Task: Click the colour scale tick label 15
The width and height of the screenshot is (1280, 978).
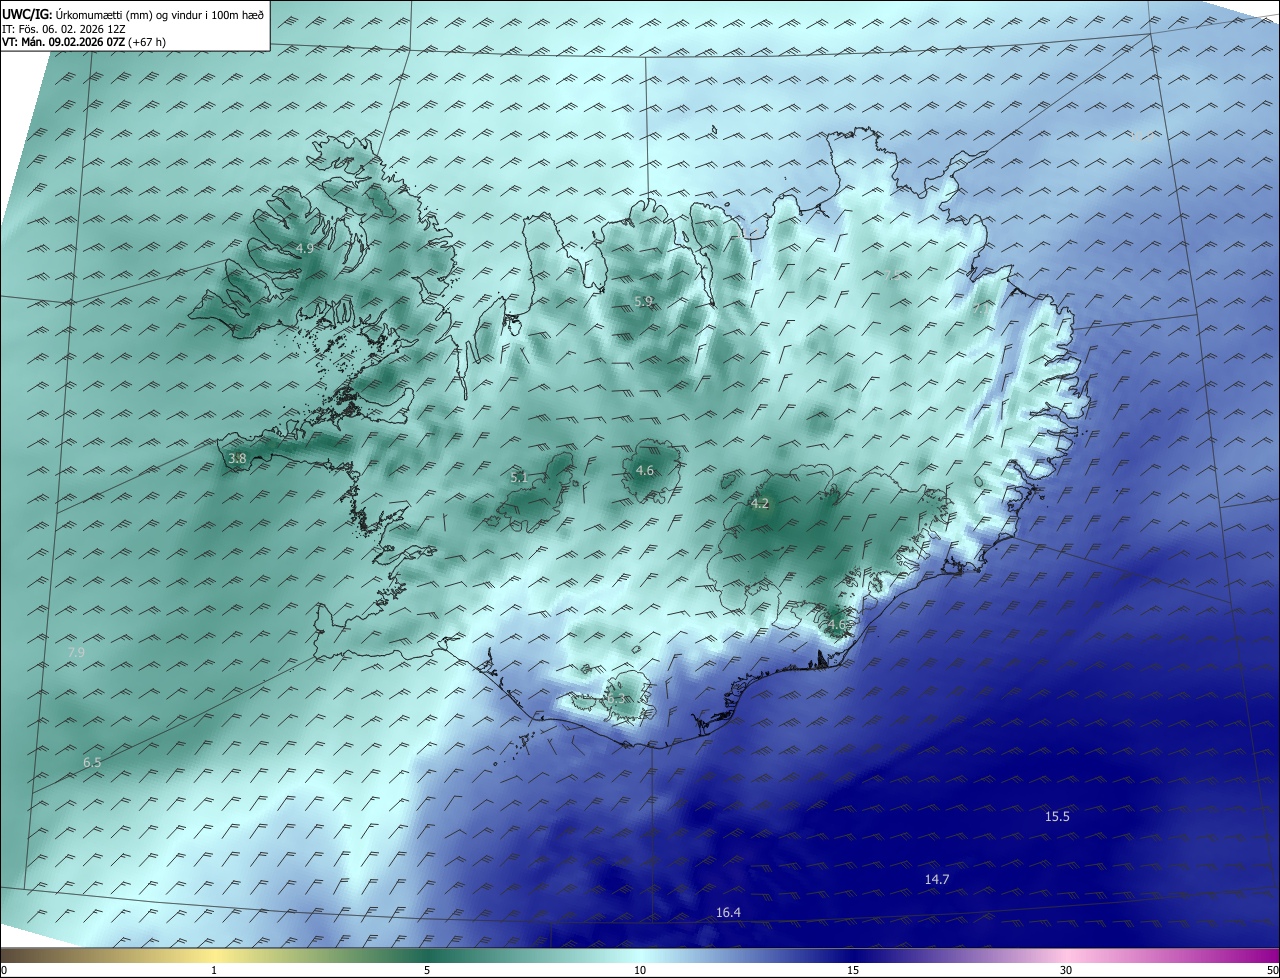Action: pyautogui.click(x=853, y=970)
